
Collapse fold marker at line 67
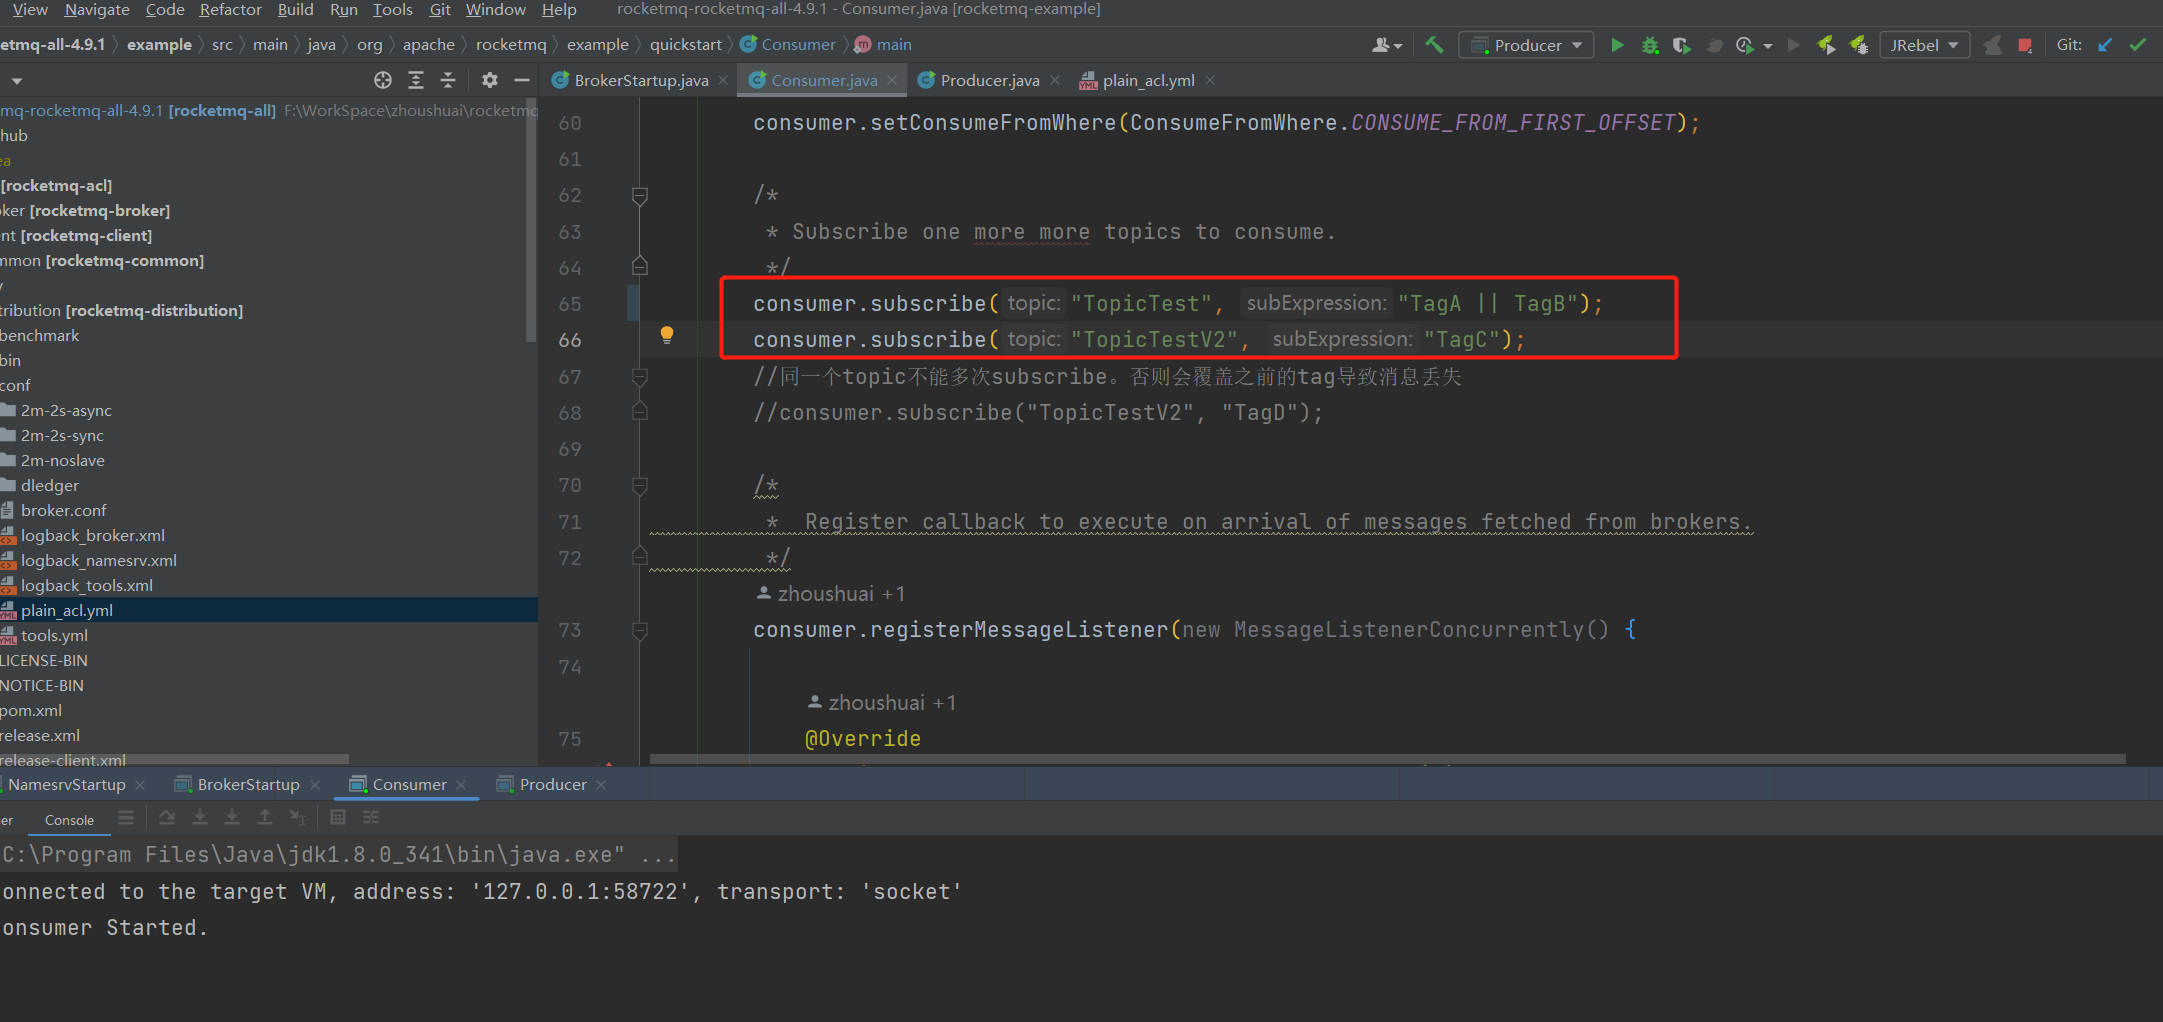[x=640, y=377]
